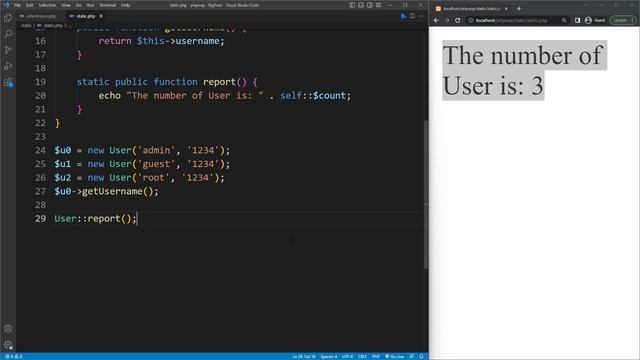Viewport: 640px width, 360px height.
Task: Open notifications bell in status bar
Action: click(421, 356)
